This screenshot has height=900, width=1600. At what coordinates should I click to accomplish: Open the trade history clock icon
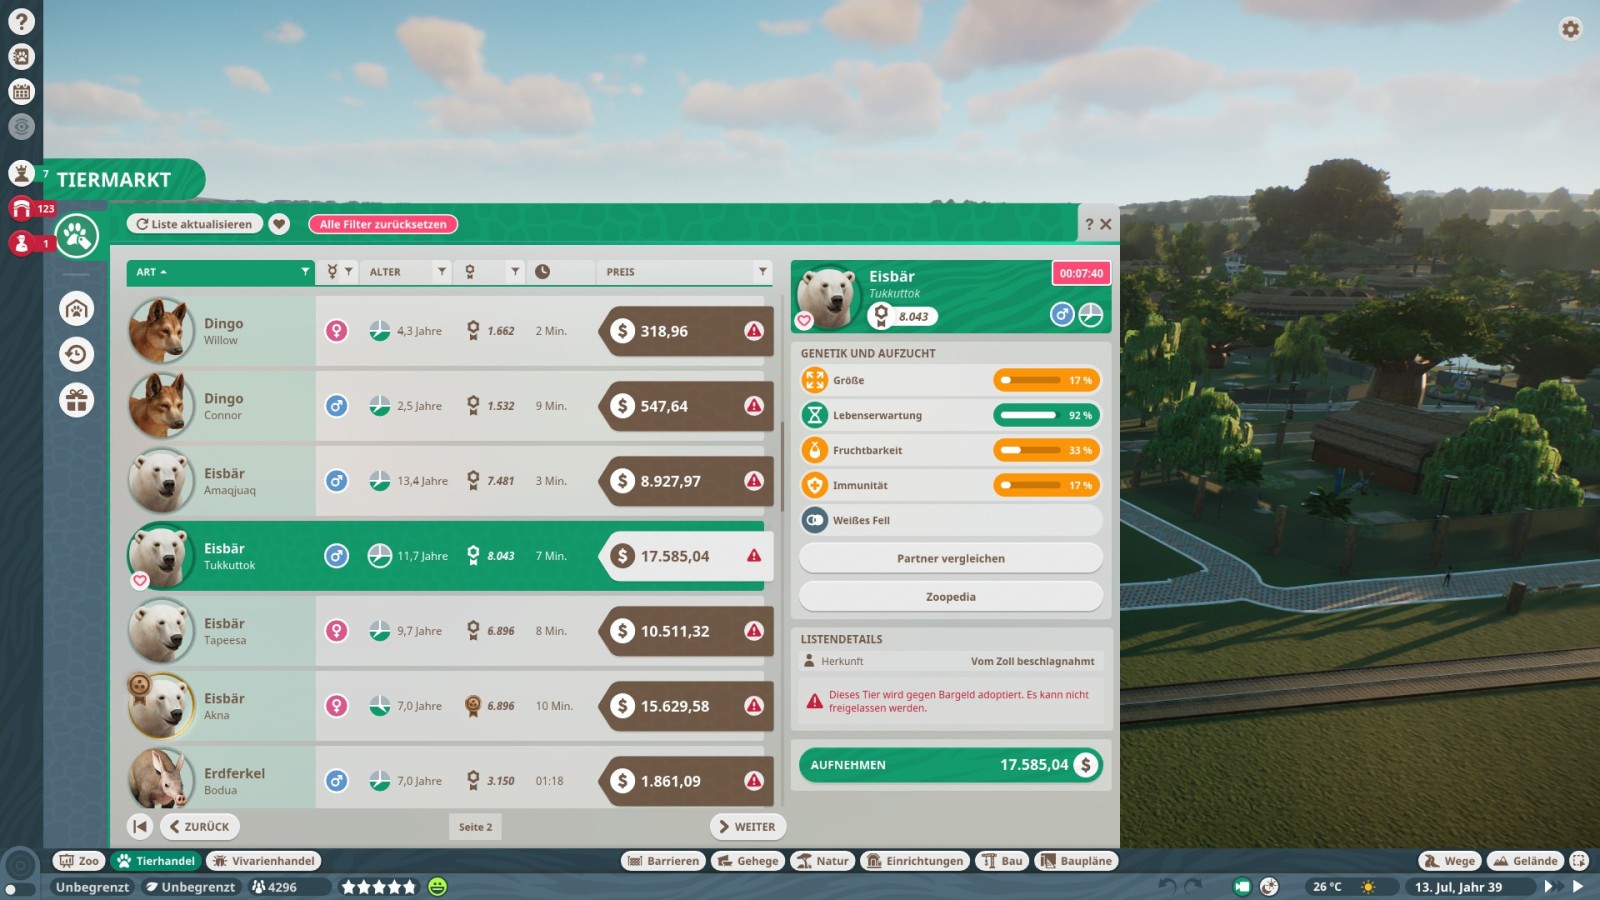(76, 354)
